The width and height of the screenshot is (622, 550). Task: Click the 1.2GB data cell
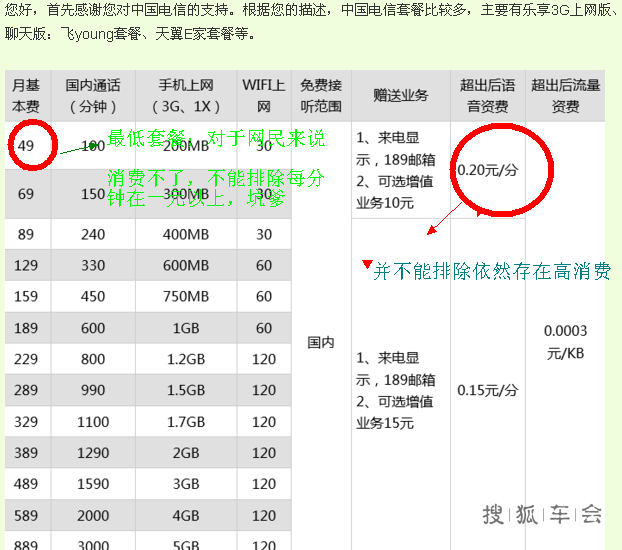click(186, 359)
